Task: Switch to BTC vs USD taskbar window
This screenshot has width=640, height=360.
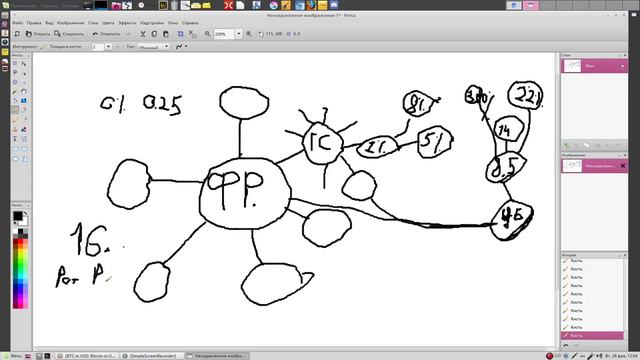Action: point(87,356)
